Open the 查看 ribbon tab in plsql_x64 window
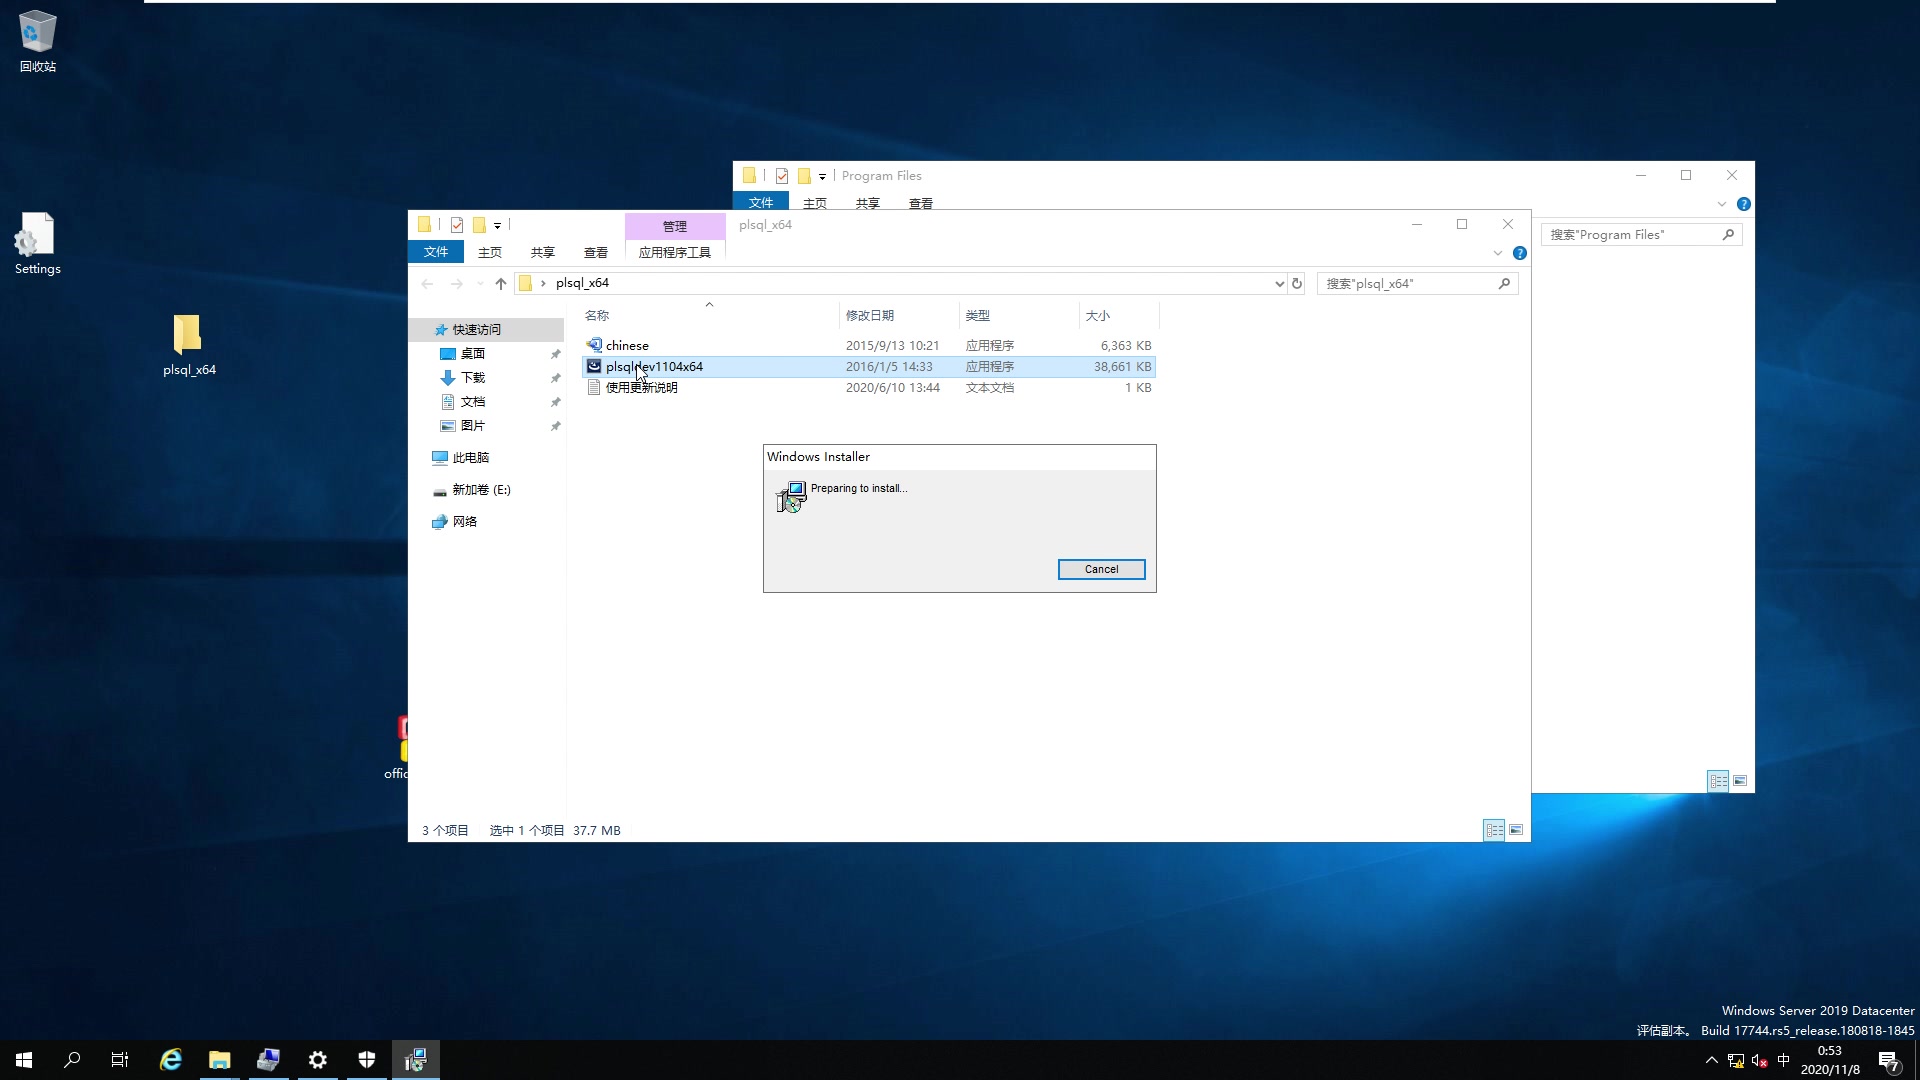 (x=596, y=252)
